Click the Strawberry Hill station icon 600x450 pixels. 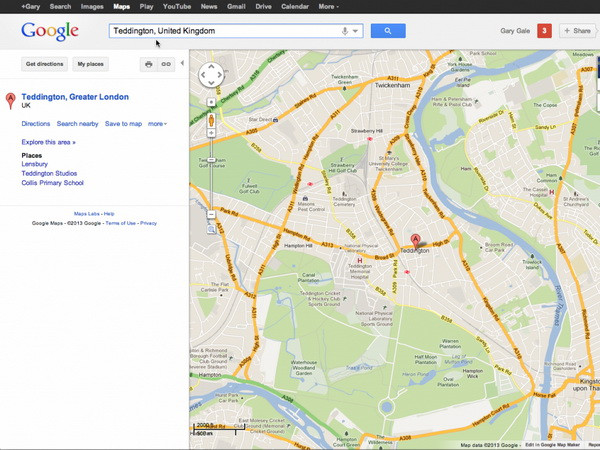coord(370,139)
